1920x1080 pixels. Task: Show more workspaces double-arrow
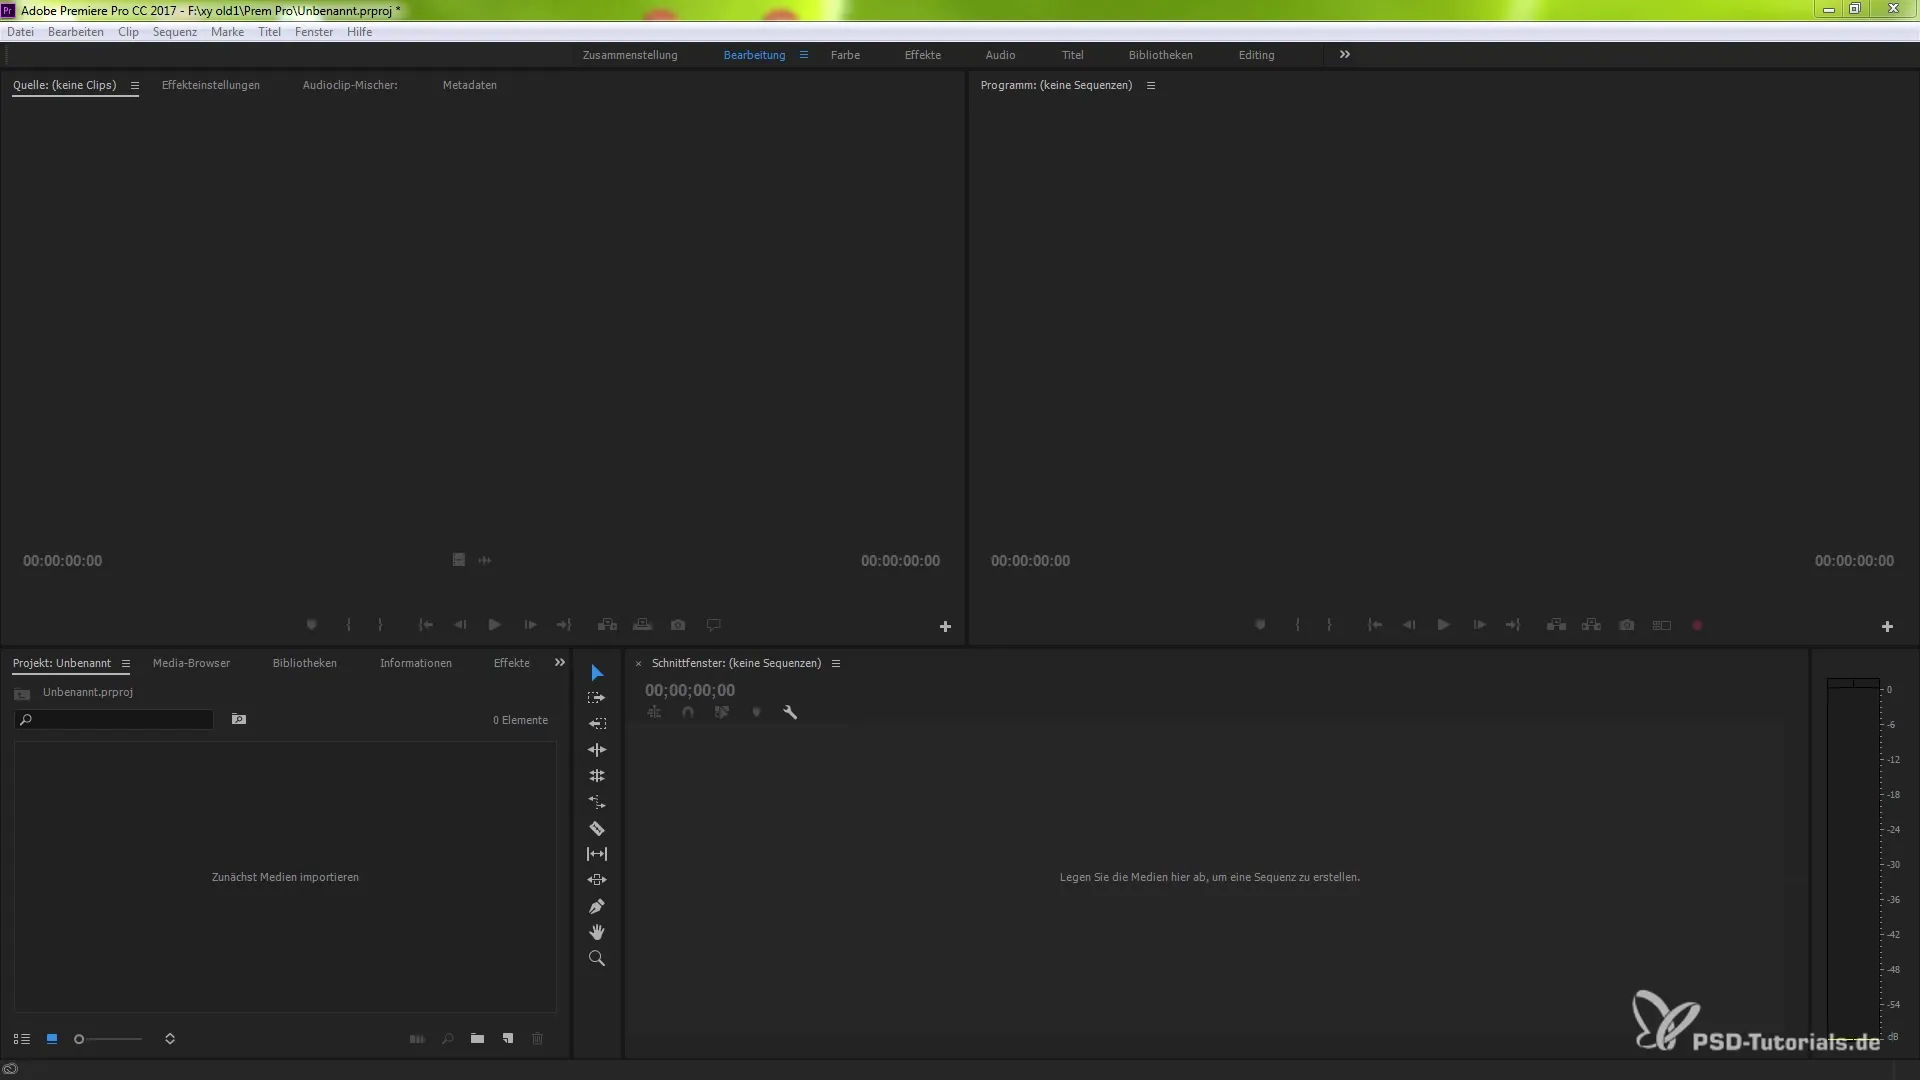(1345, 55)
